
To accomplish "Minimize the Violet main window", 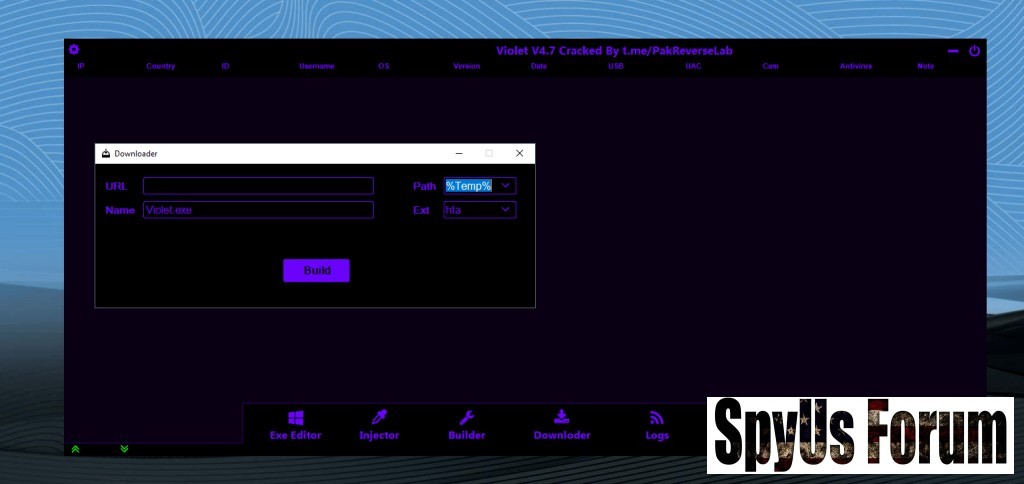I will (953, 51).
